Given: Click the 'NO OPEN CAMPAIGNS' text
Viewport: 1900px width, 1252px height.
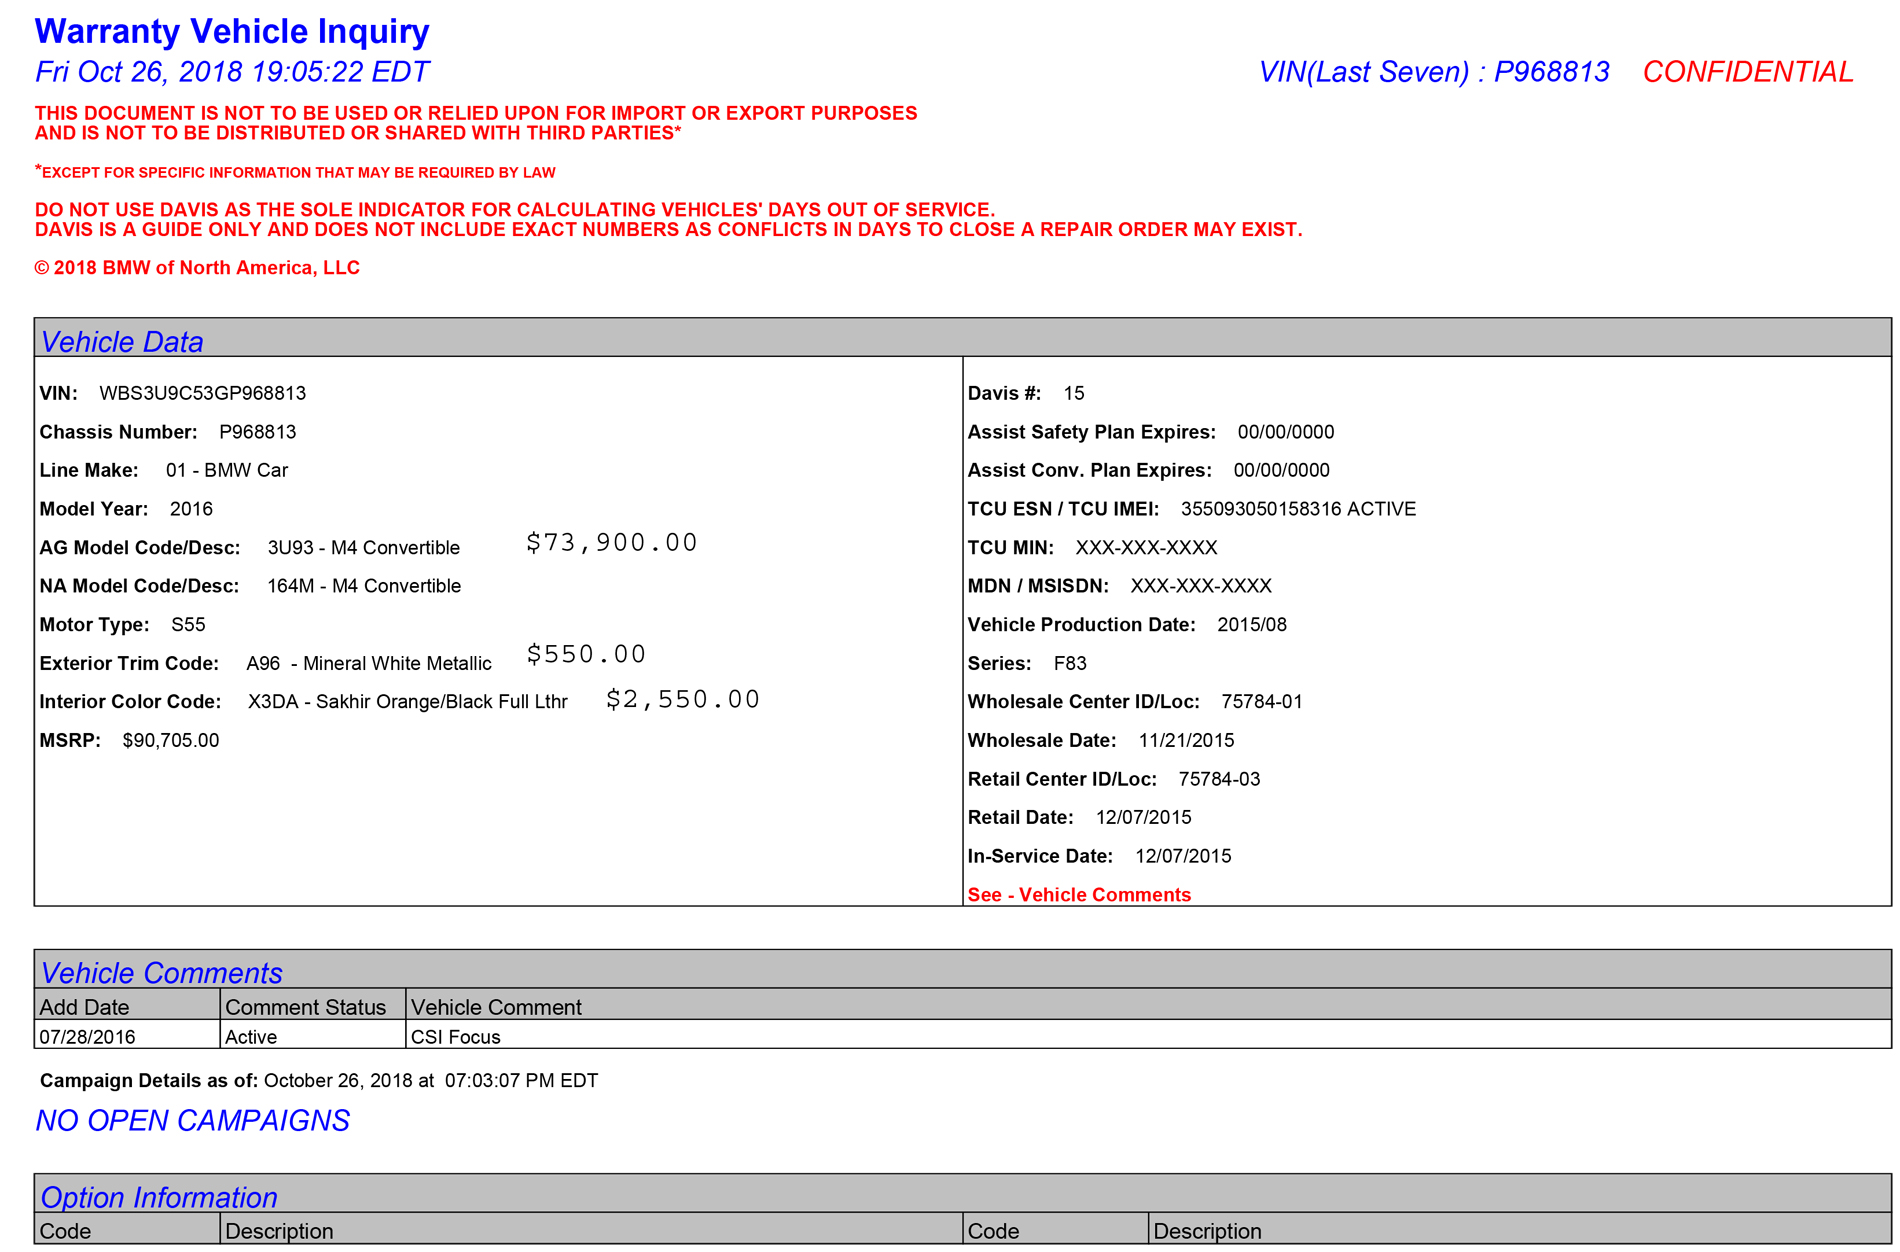Looking at the screenshot, I should click(193, 1121).
